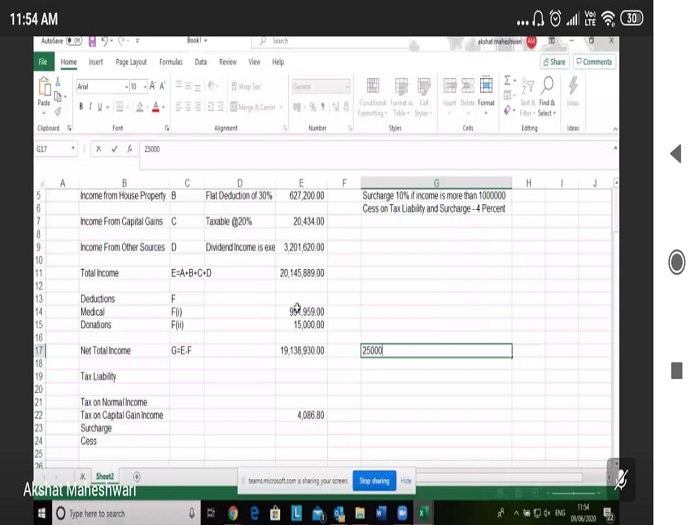Click the column G header
700x525 pixels.
436,183
